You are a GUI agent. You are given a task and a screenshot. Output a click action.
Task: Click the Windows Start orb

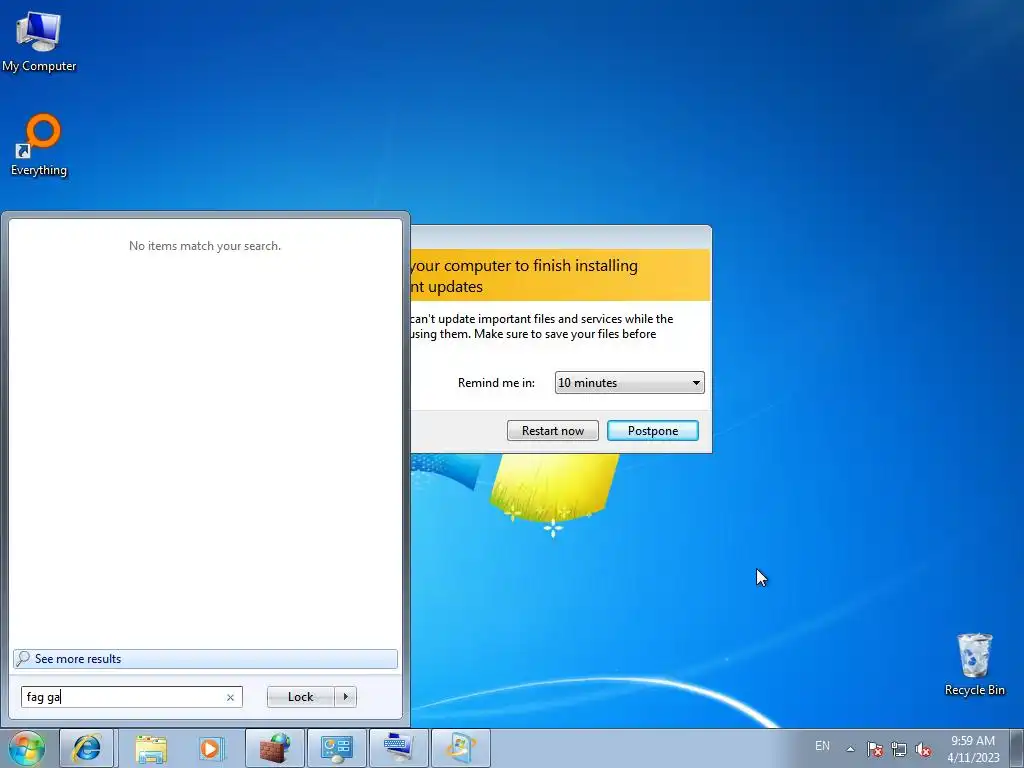(27, 748)
